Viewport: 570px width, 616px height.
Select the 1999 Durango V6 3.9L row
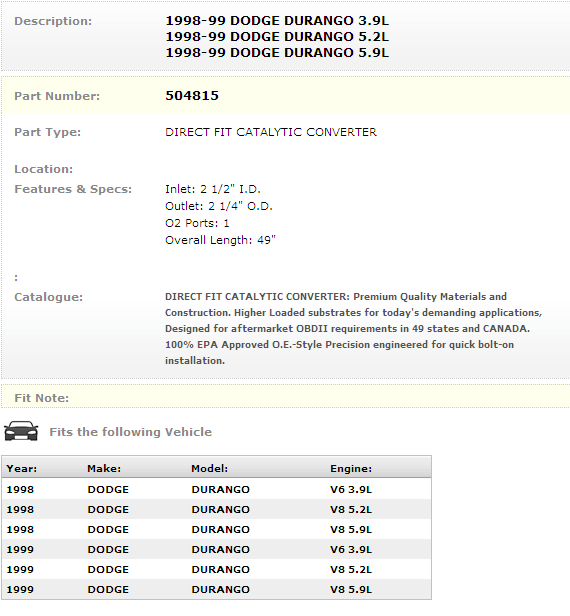point(216,549)
